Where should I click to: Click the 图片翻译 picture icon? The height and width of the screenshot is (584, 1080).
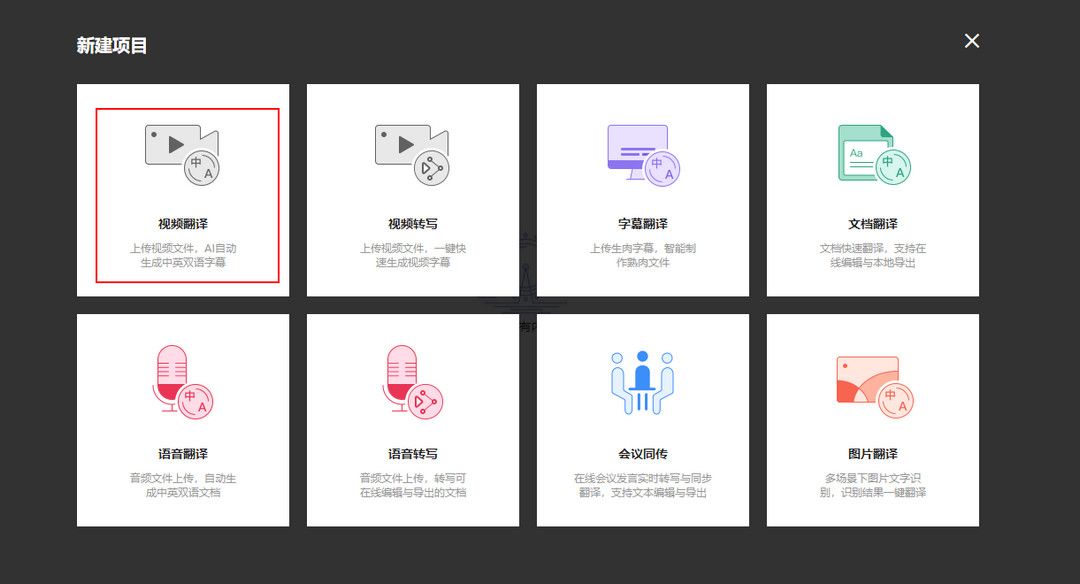tap(875, 387)
